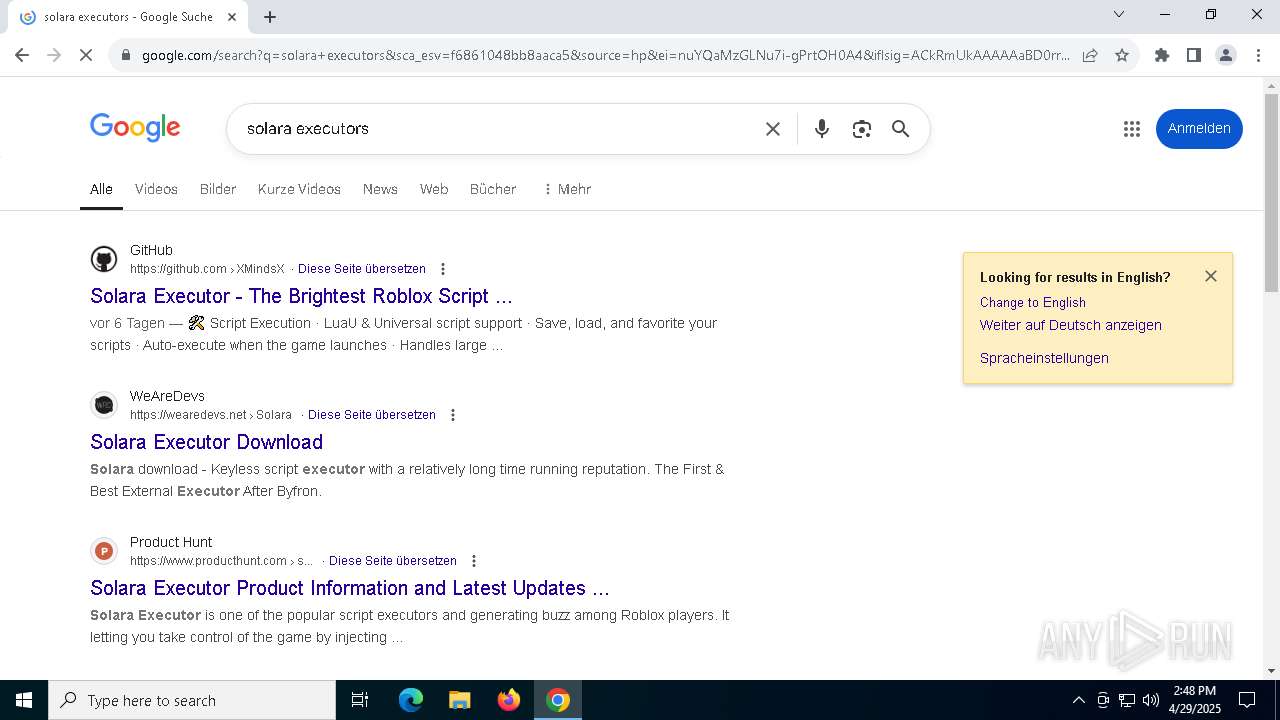Open the tab search chevron
The image size is (1280, 720).
(x=1119, y=14)
